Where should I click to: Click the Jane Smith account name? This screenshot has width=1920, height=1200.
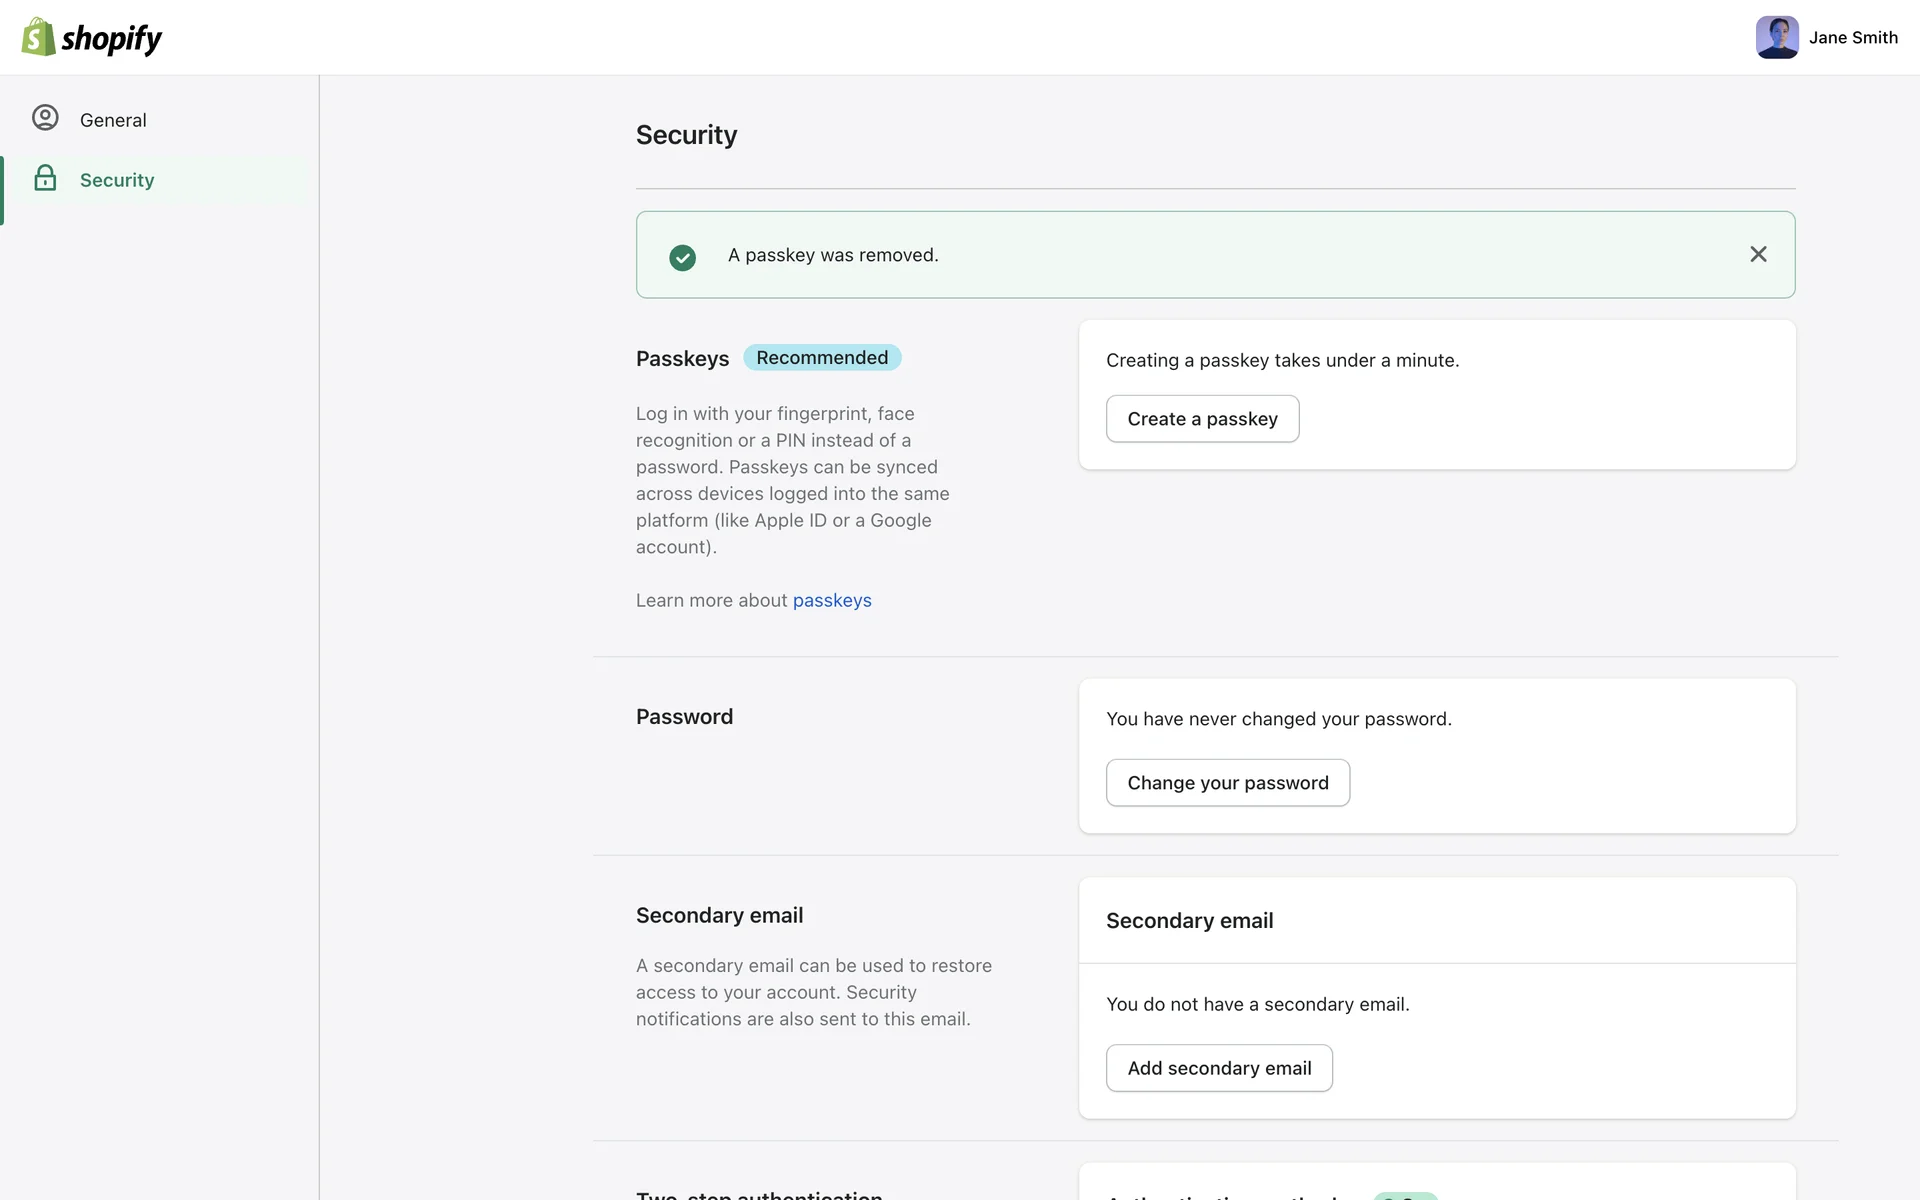coord(1852,37)
